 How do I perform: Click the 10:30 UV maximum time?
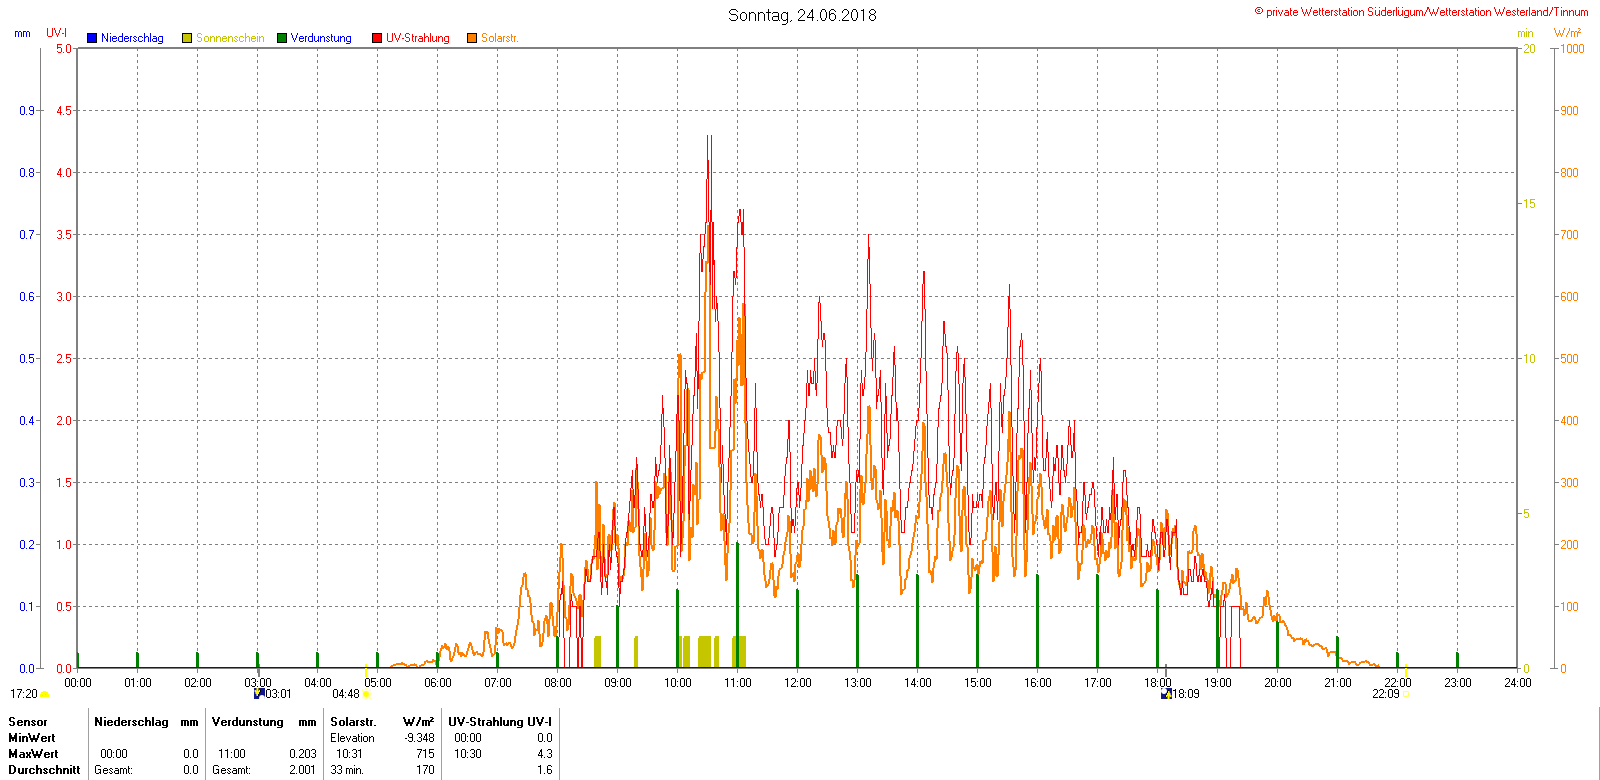(468, 754)
